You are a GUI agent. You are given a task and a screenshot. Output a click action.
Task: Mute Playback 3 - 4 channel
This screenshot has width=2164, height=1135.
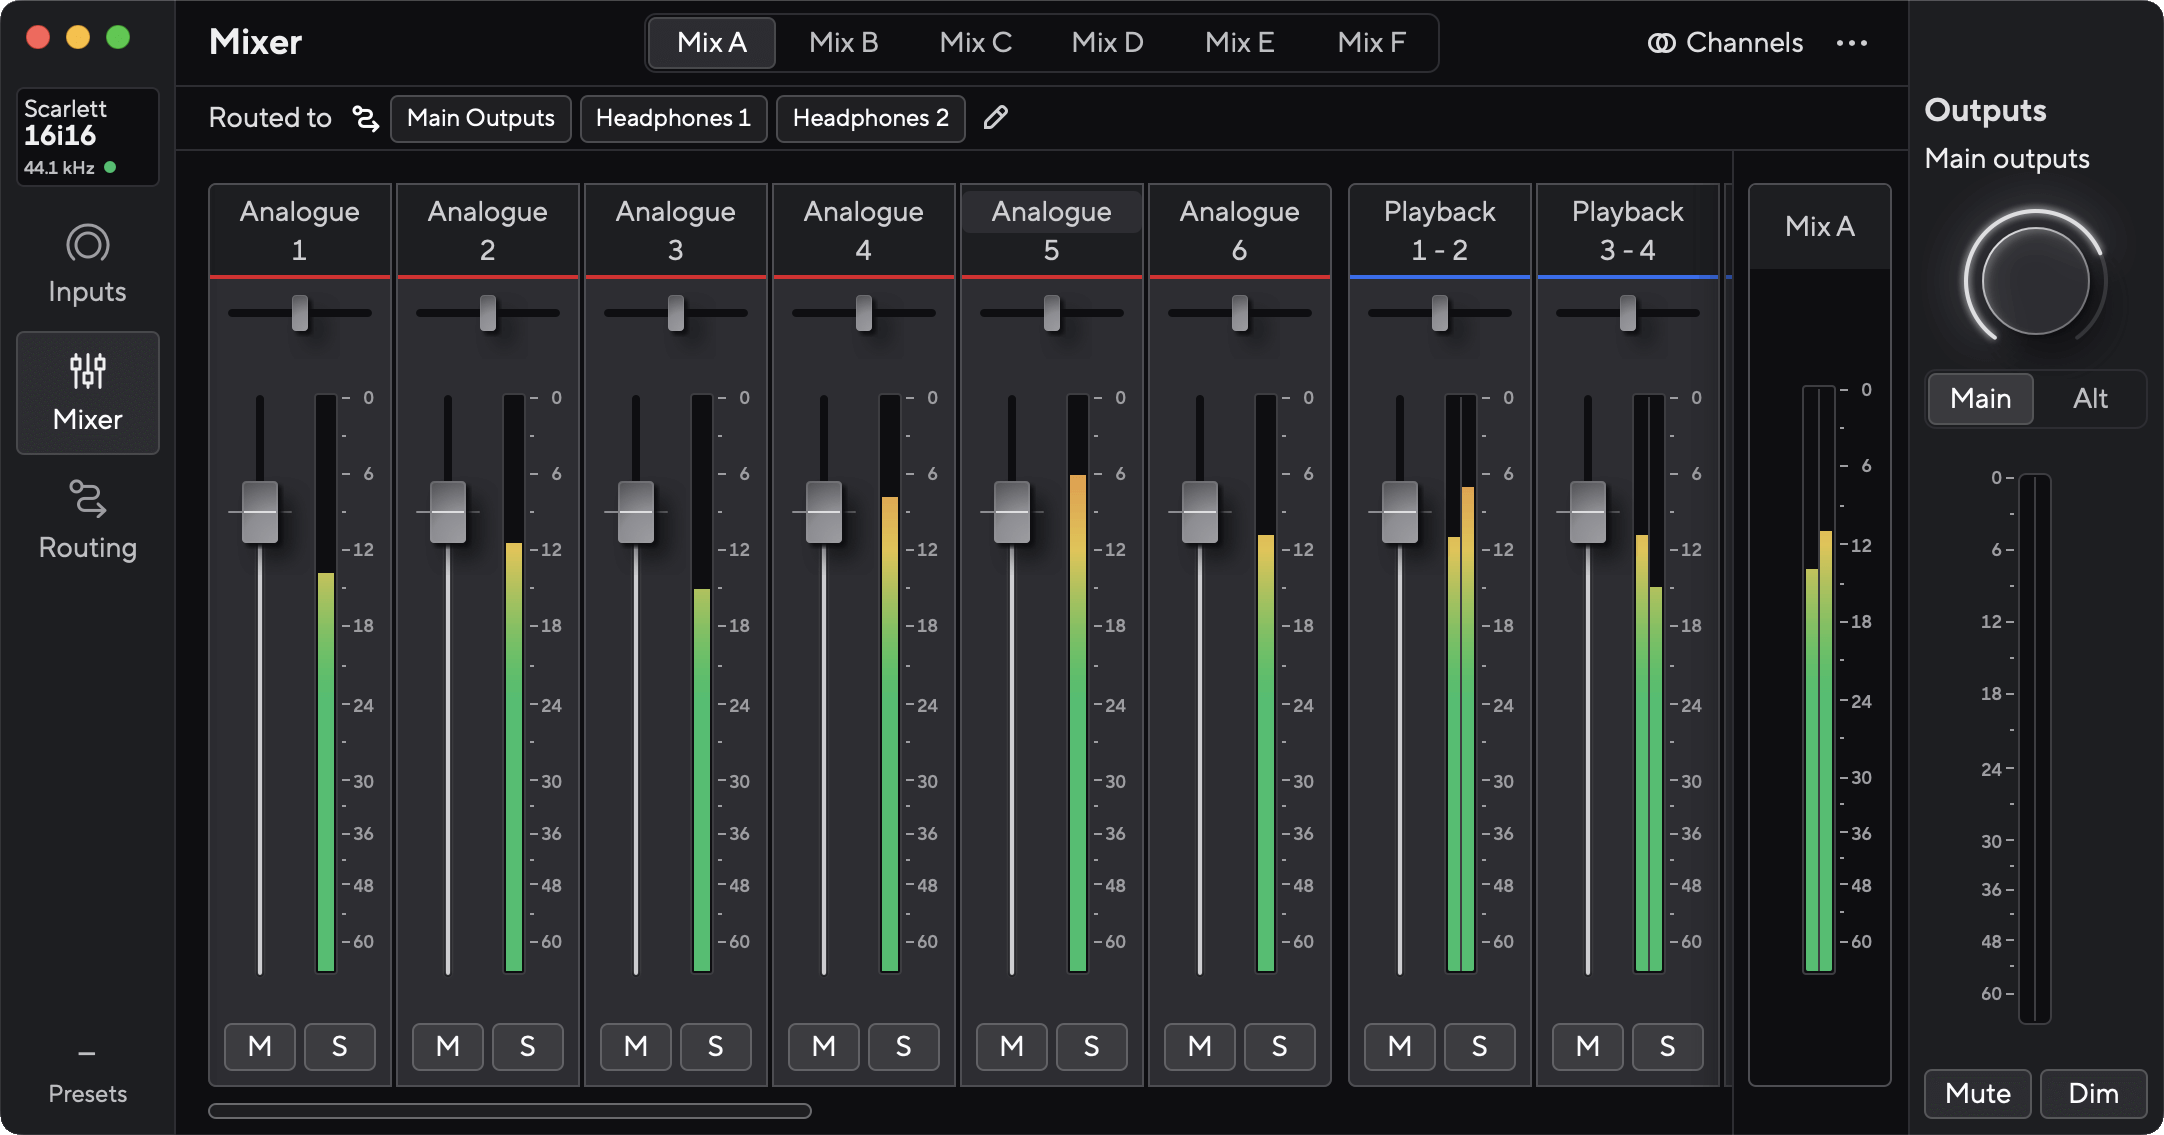click(1588, 1047)
